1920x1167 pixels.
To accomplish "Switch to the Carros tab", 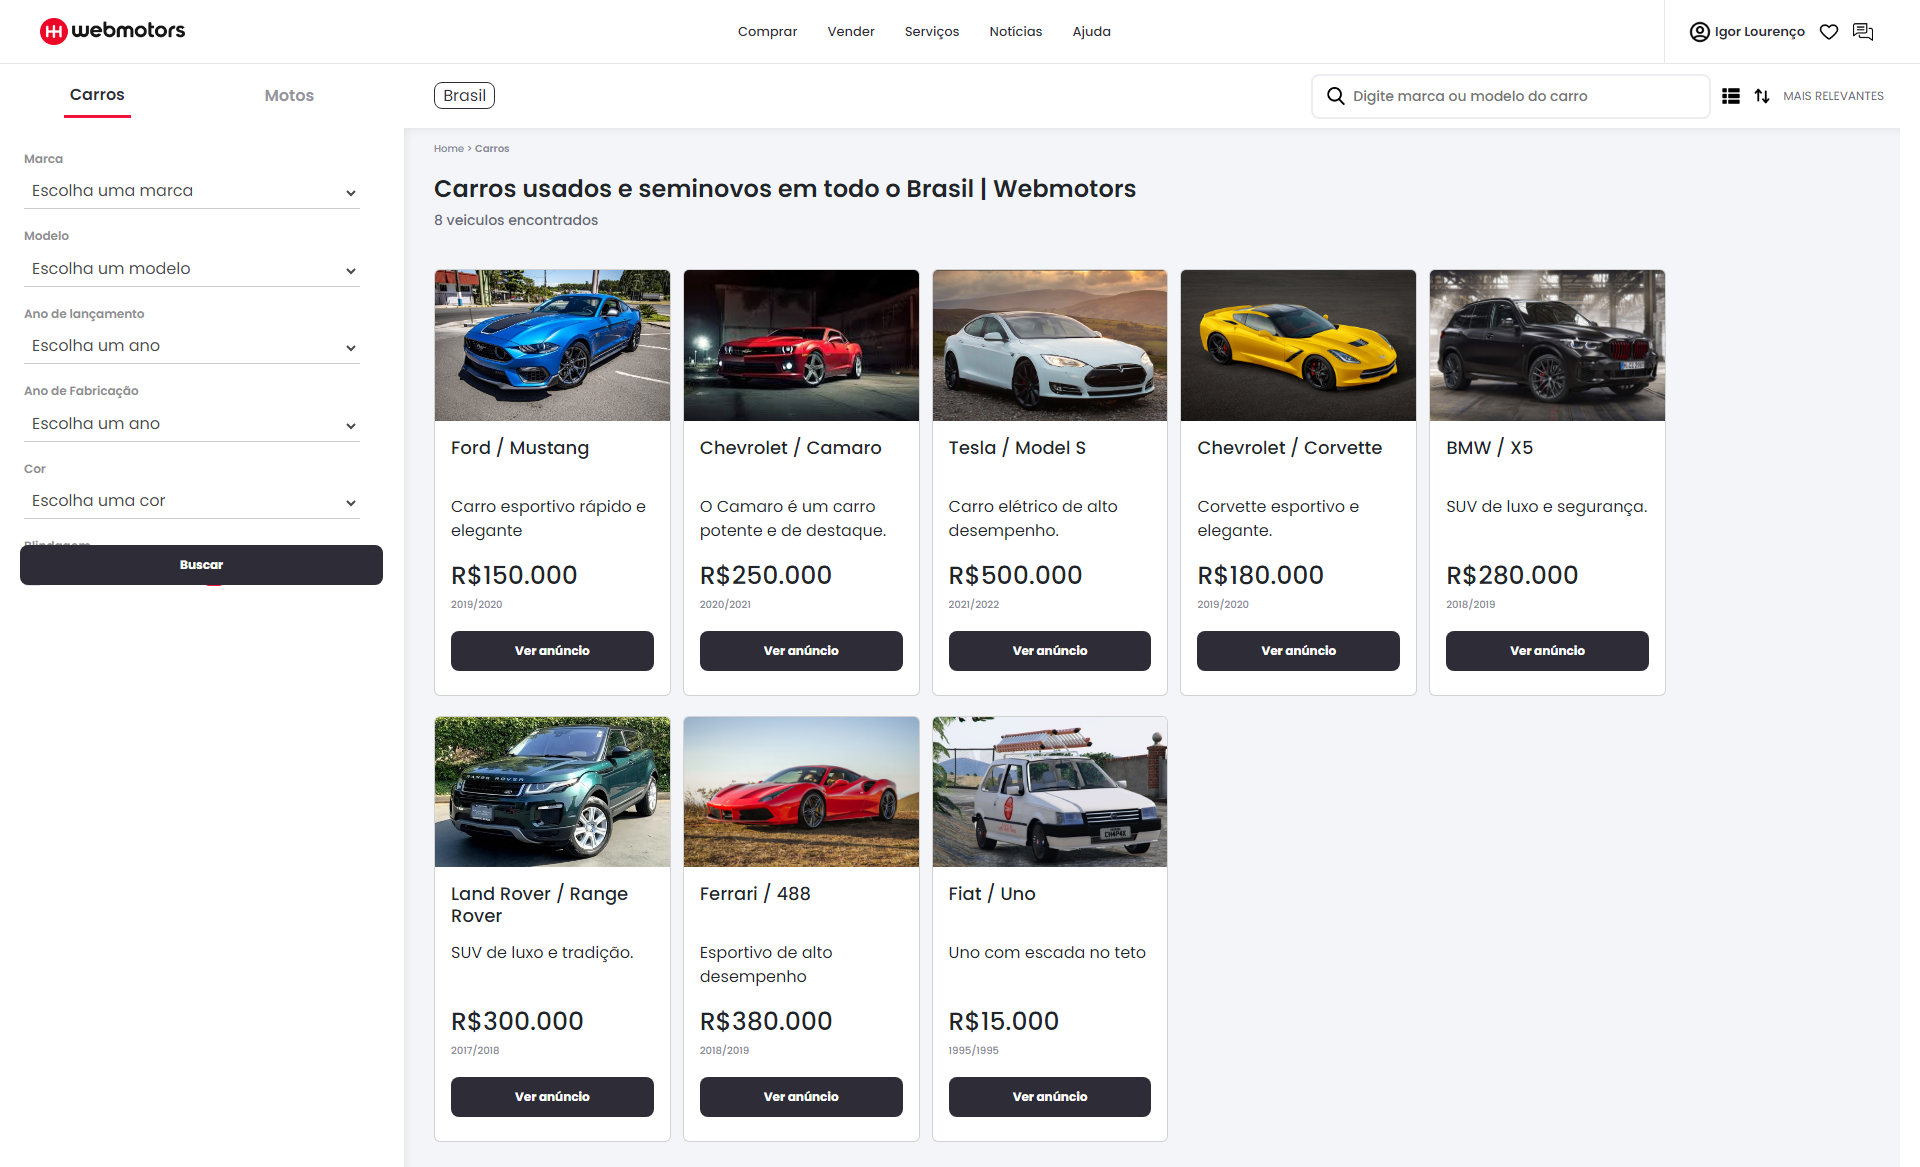I will 97,95.
